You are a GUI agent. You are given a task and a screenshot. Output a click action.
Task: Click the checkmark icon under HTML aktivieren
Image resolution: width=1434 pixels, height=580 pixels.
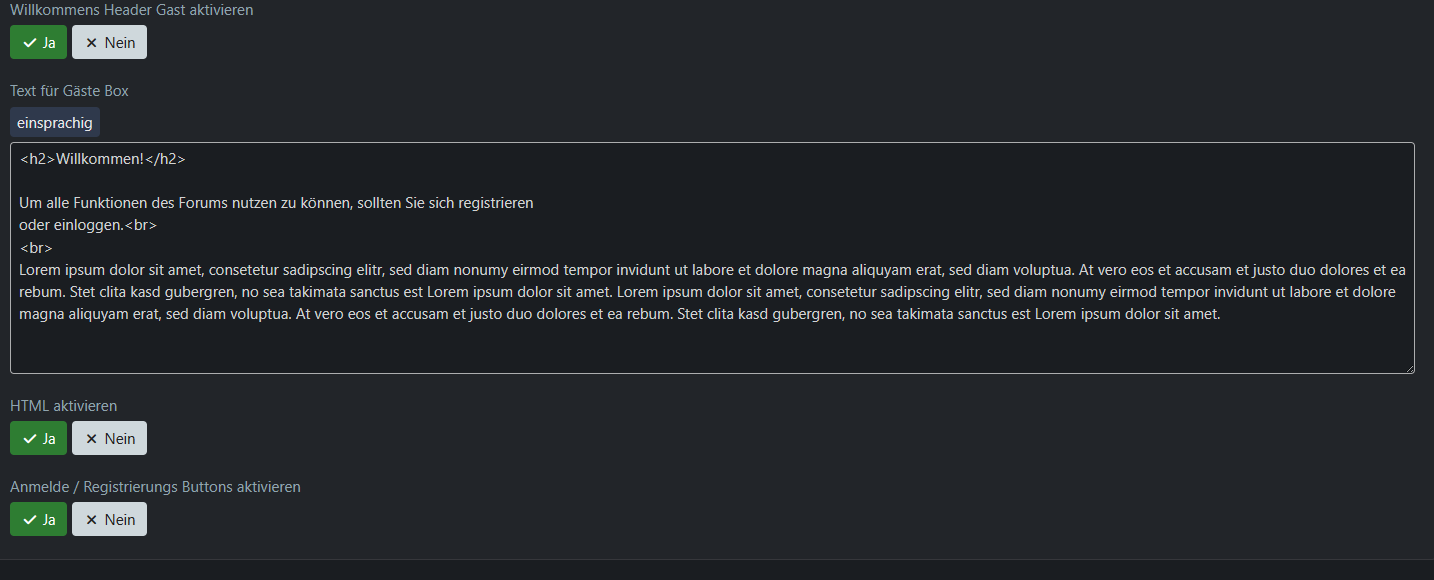click(30, 439)
